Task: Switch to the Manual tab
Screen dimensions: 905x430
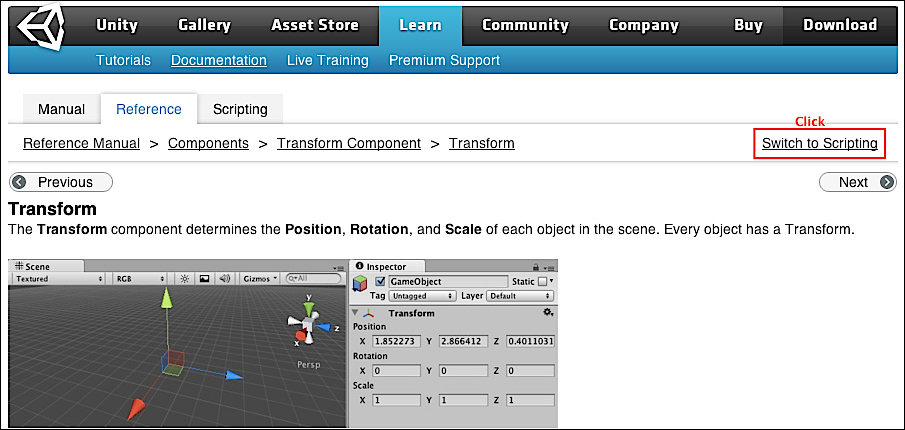Action: (61, 109)
